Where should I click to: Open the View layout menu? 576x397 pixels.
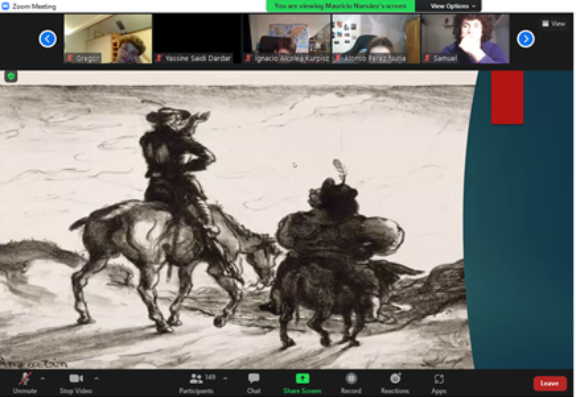554,24
